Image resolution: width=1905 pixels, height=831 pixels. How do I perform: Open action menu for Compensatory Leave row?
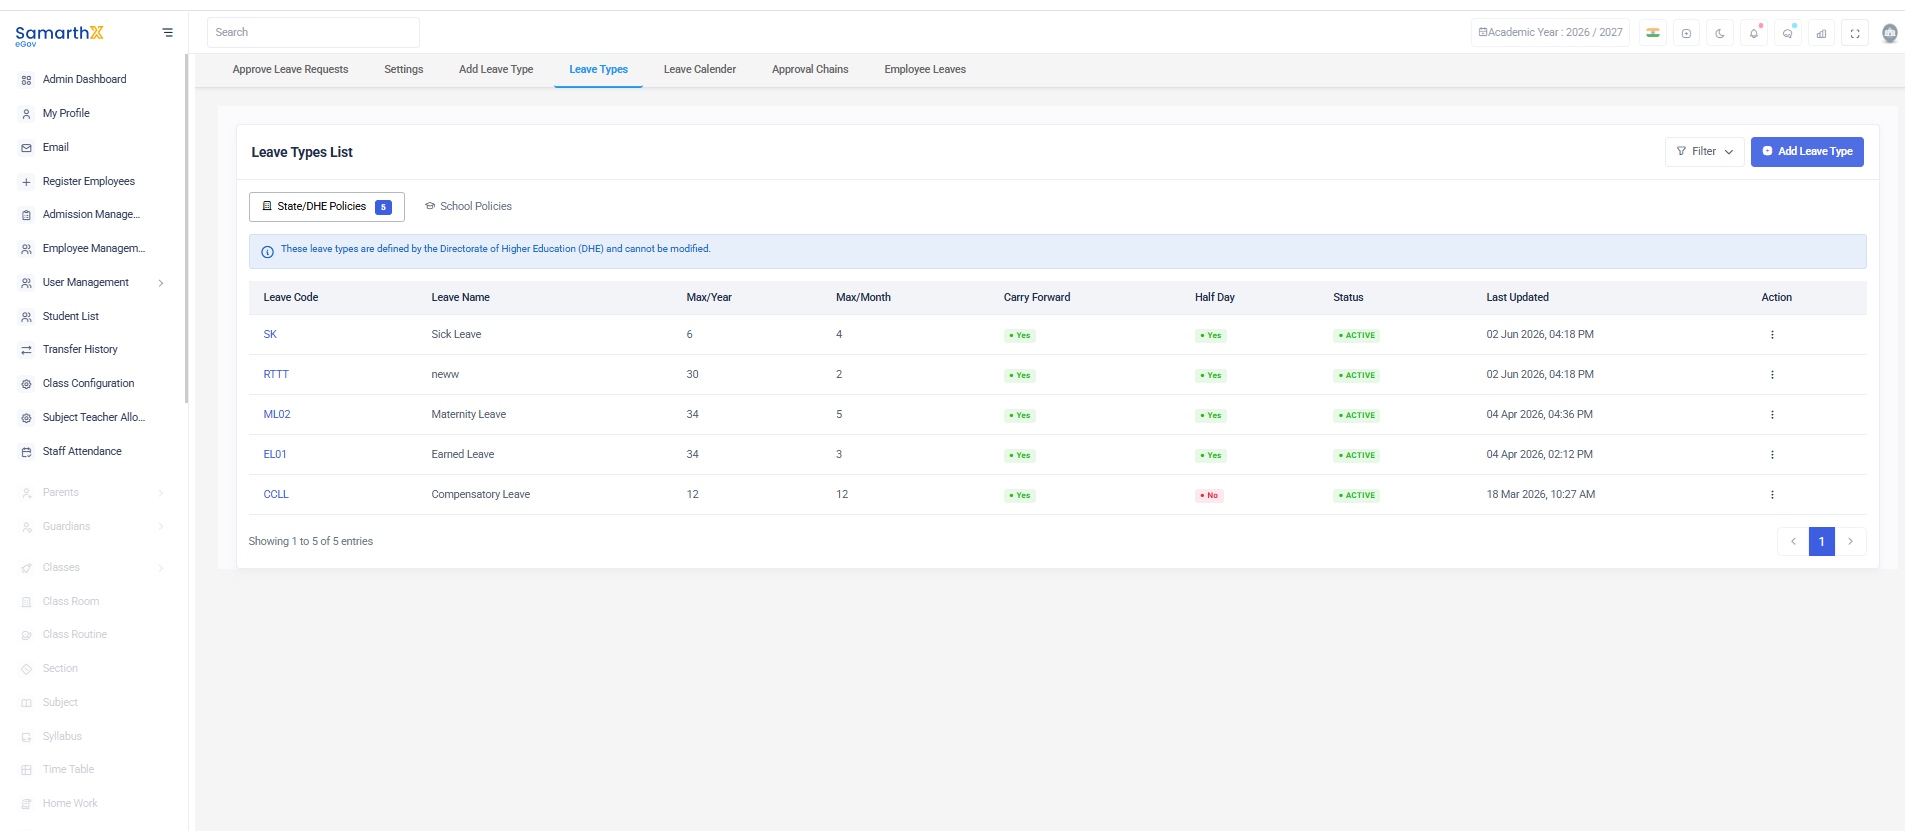1772,495
